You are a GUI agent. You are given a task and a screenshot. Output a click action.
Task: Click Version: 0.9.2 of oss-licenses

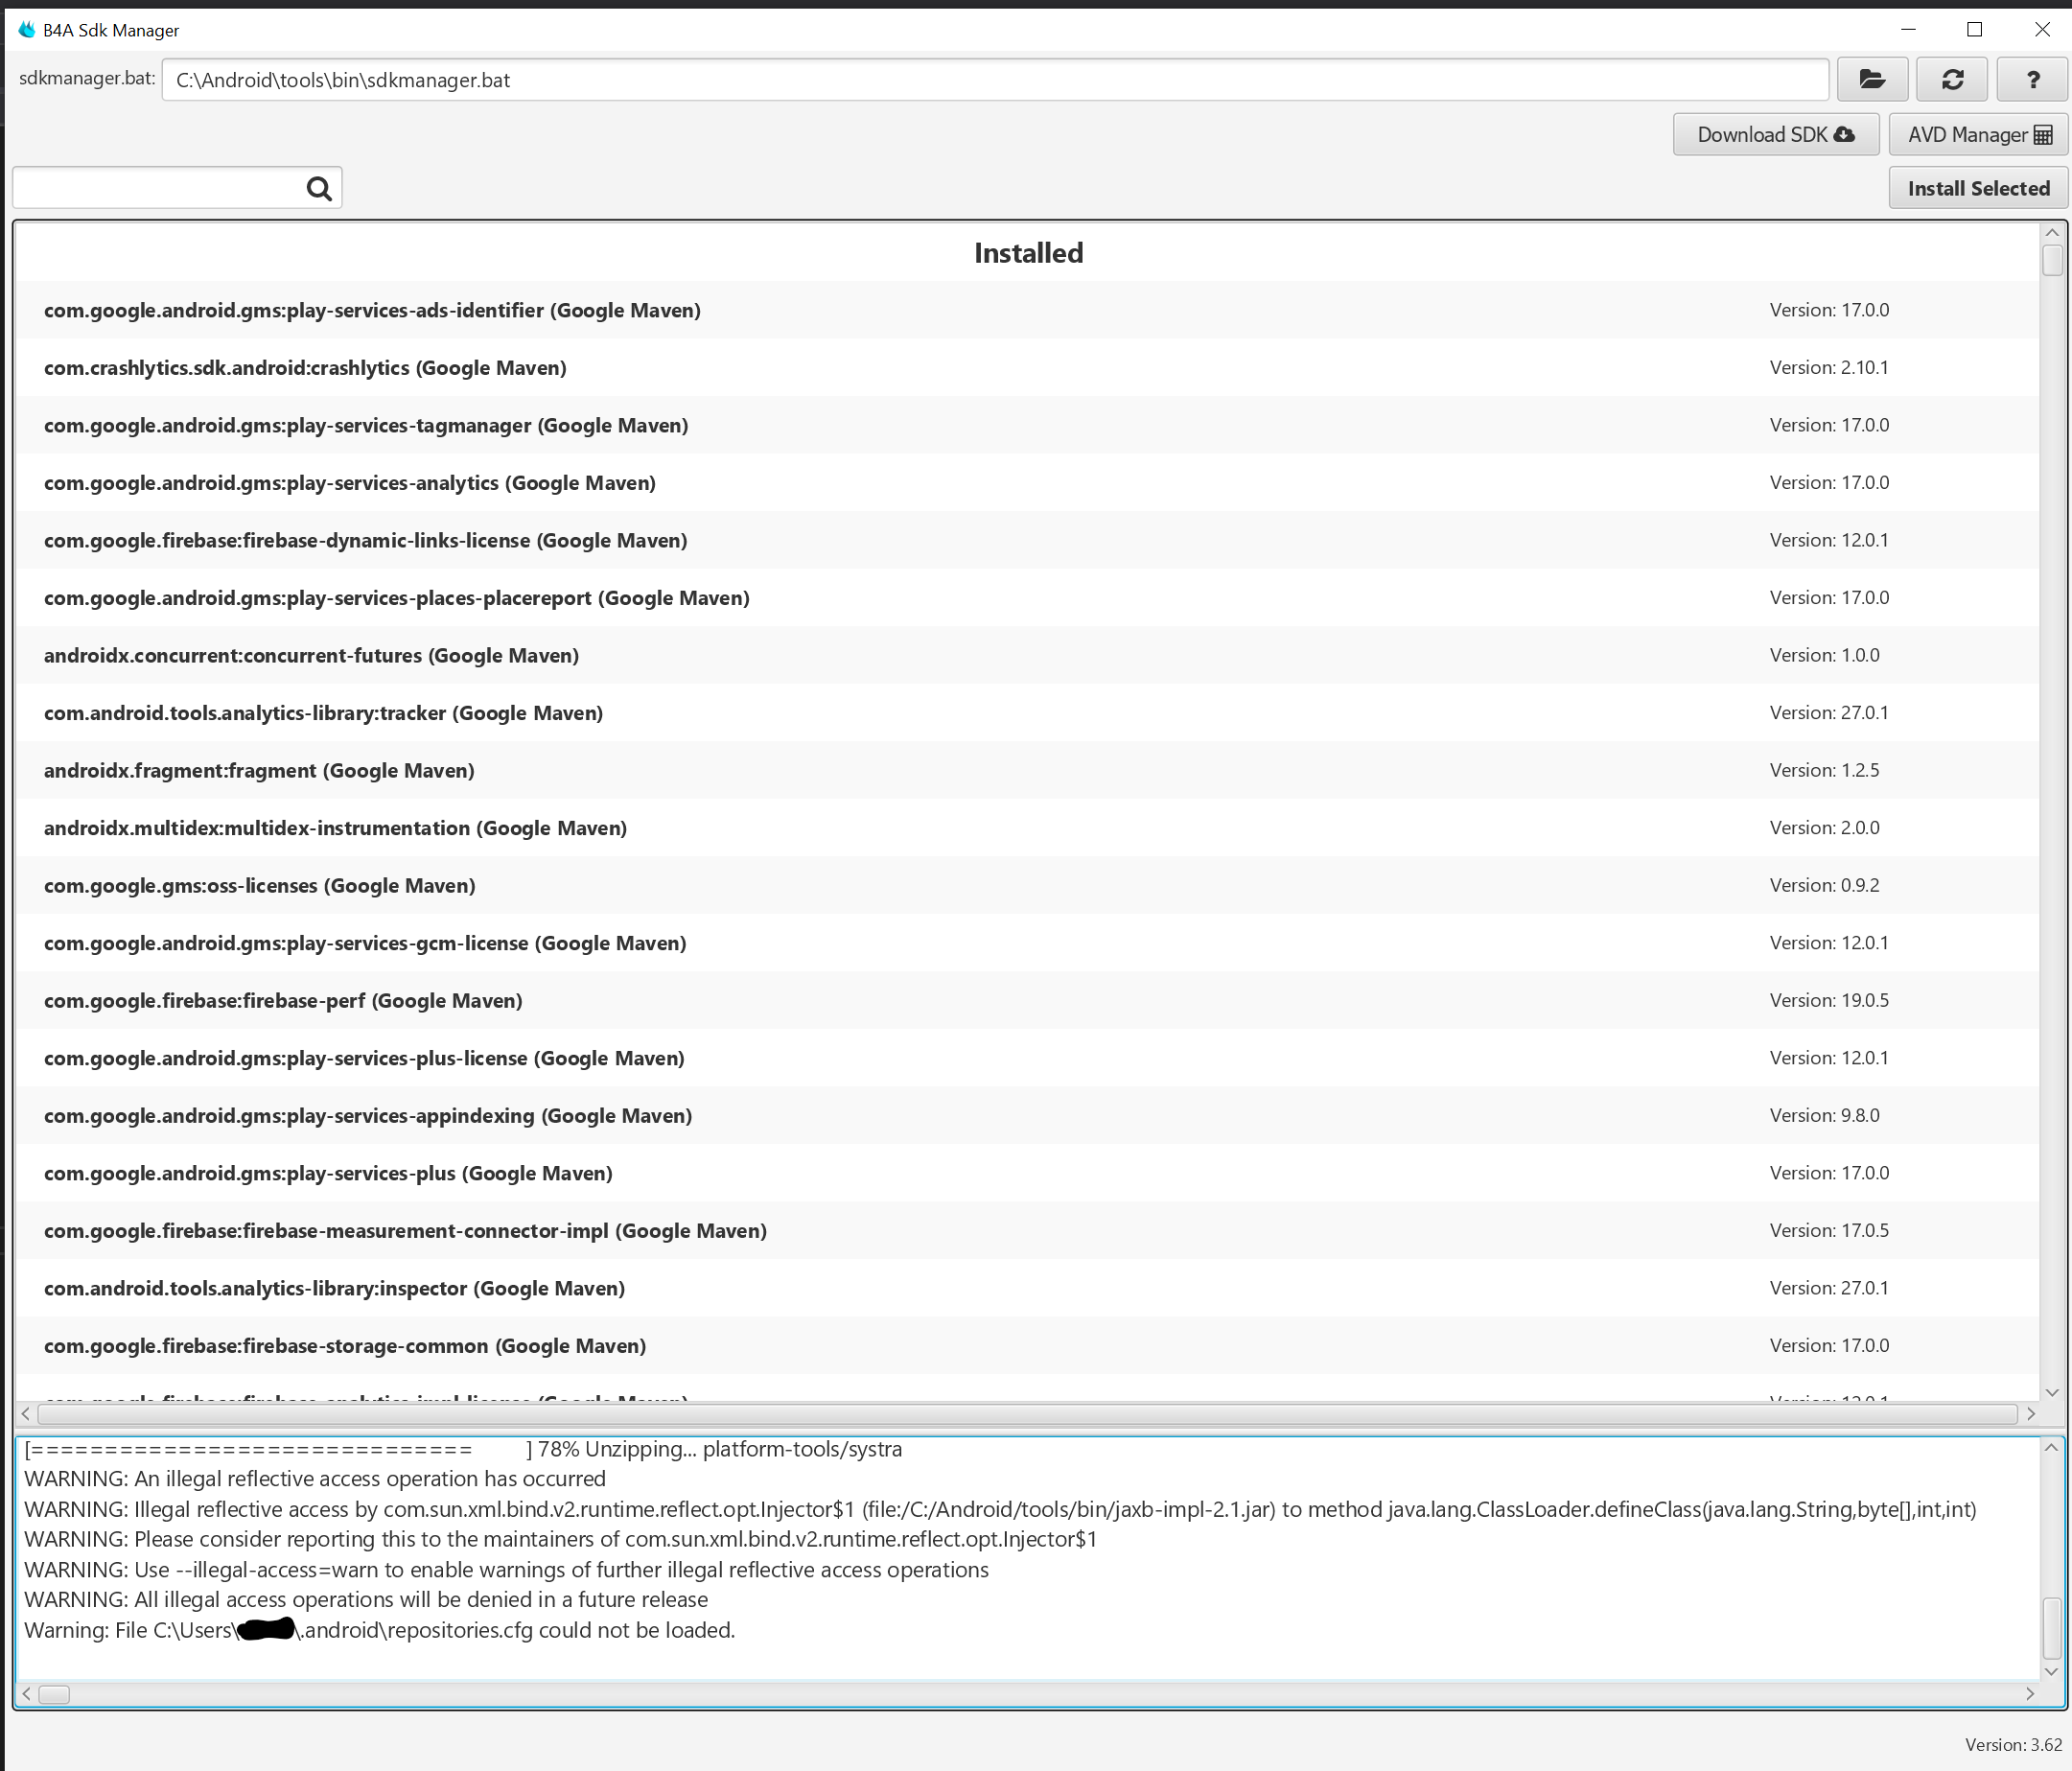(x=1824, y=885)
